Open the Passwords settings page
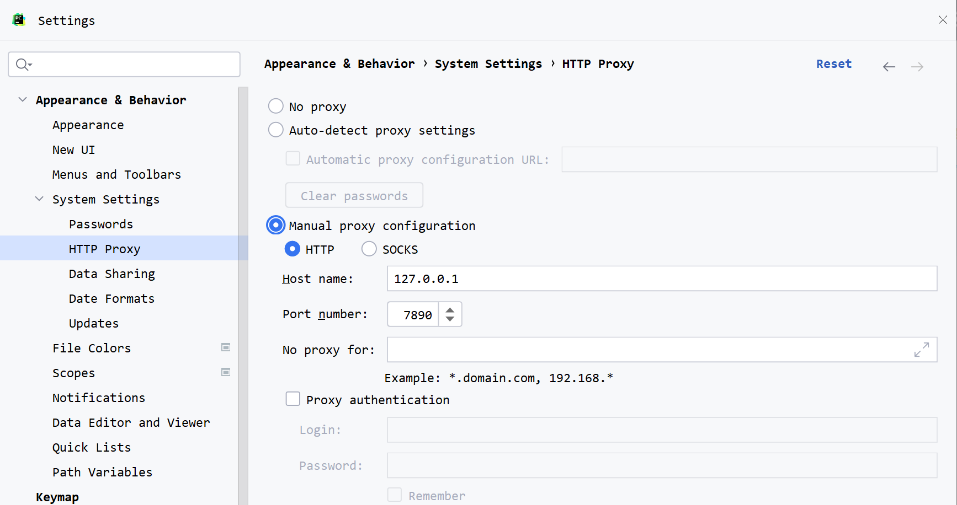The image size is (957, 505). coord(101,223)
